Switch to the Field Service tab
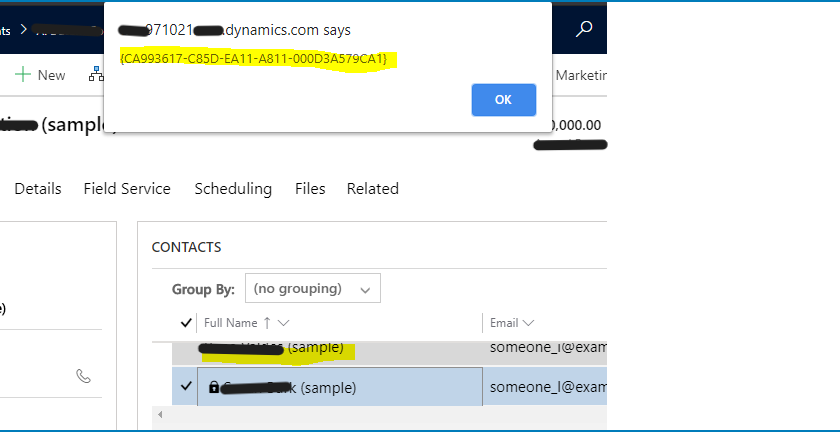 coord(127,189)
